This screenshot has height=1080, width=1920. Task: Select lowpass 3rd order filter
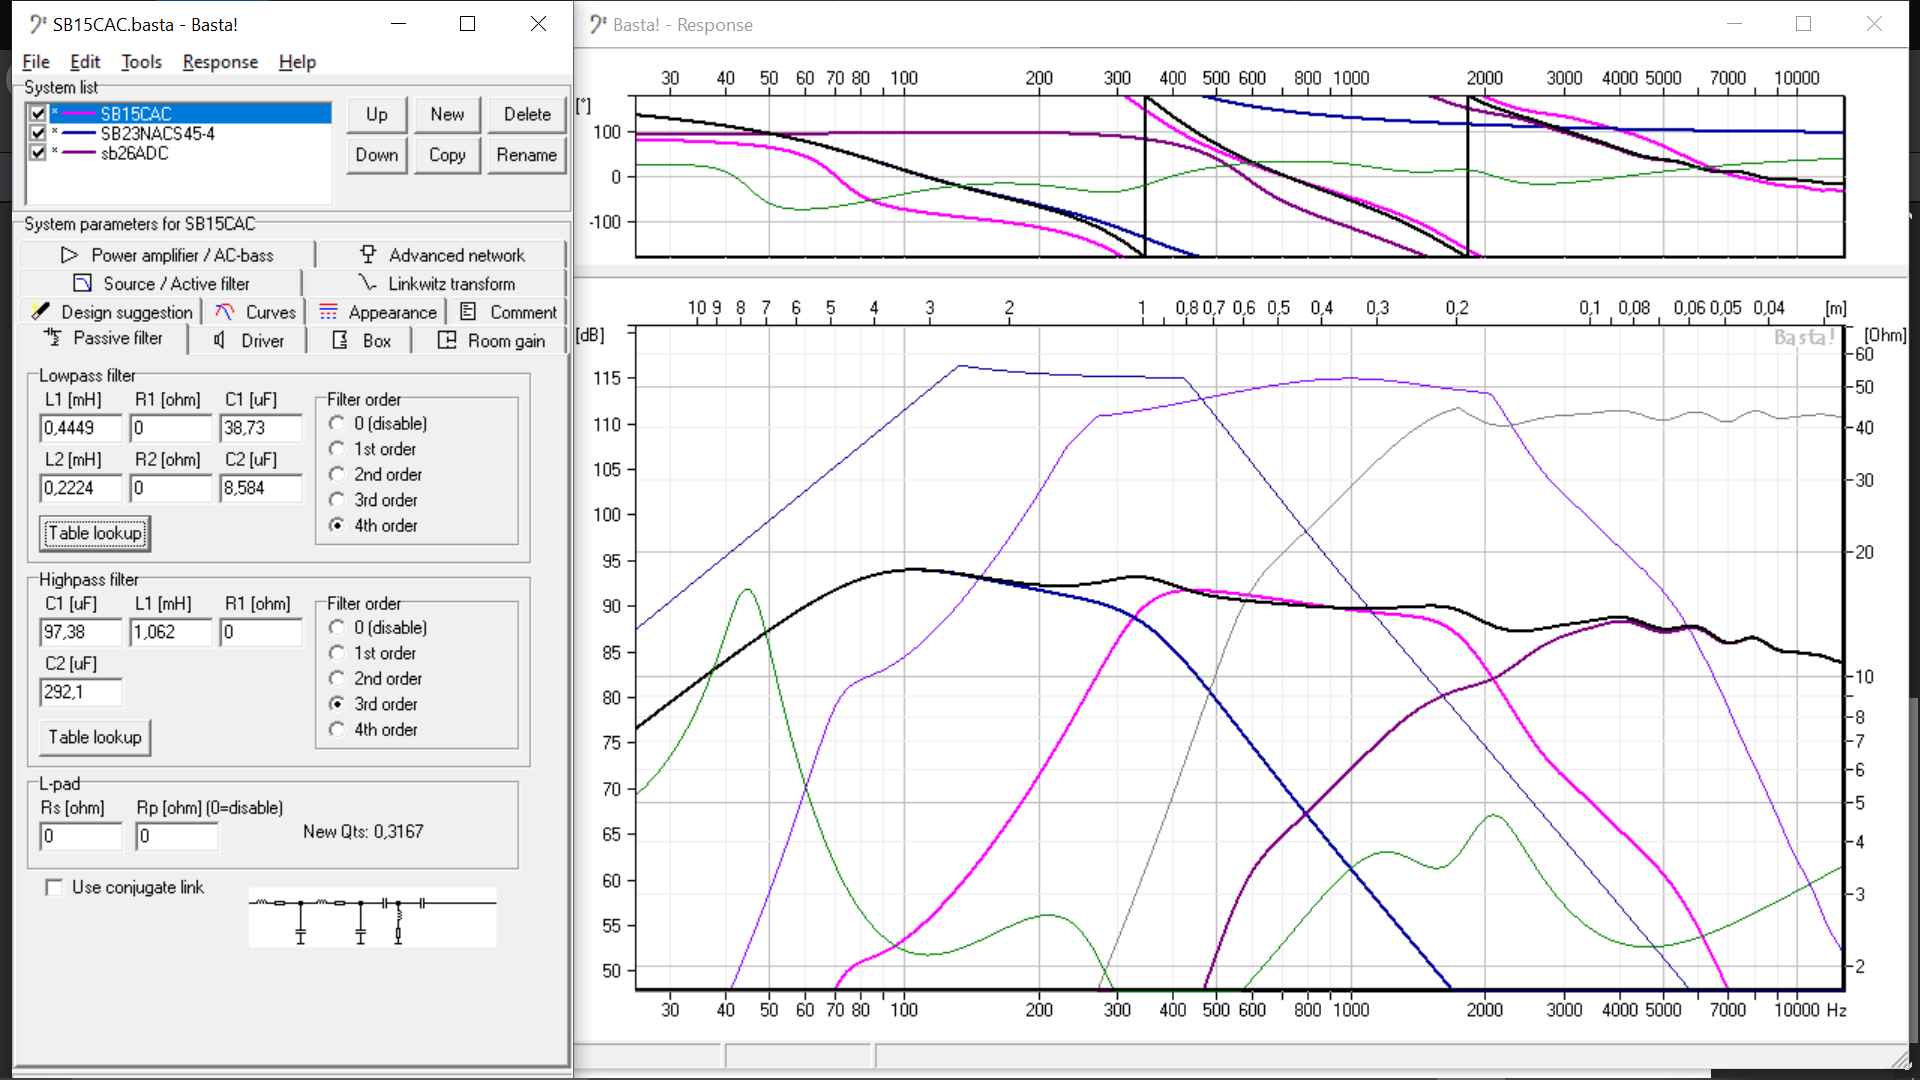tap(337, 500)
